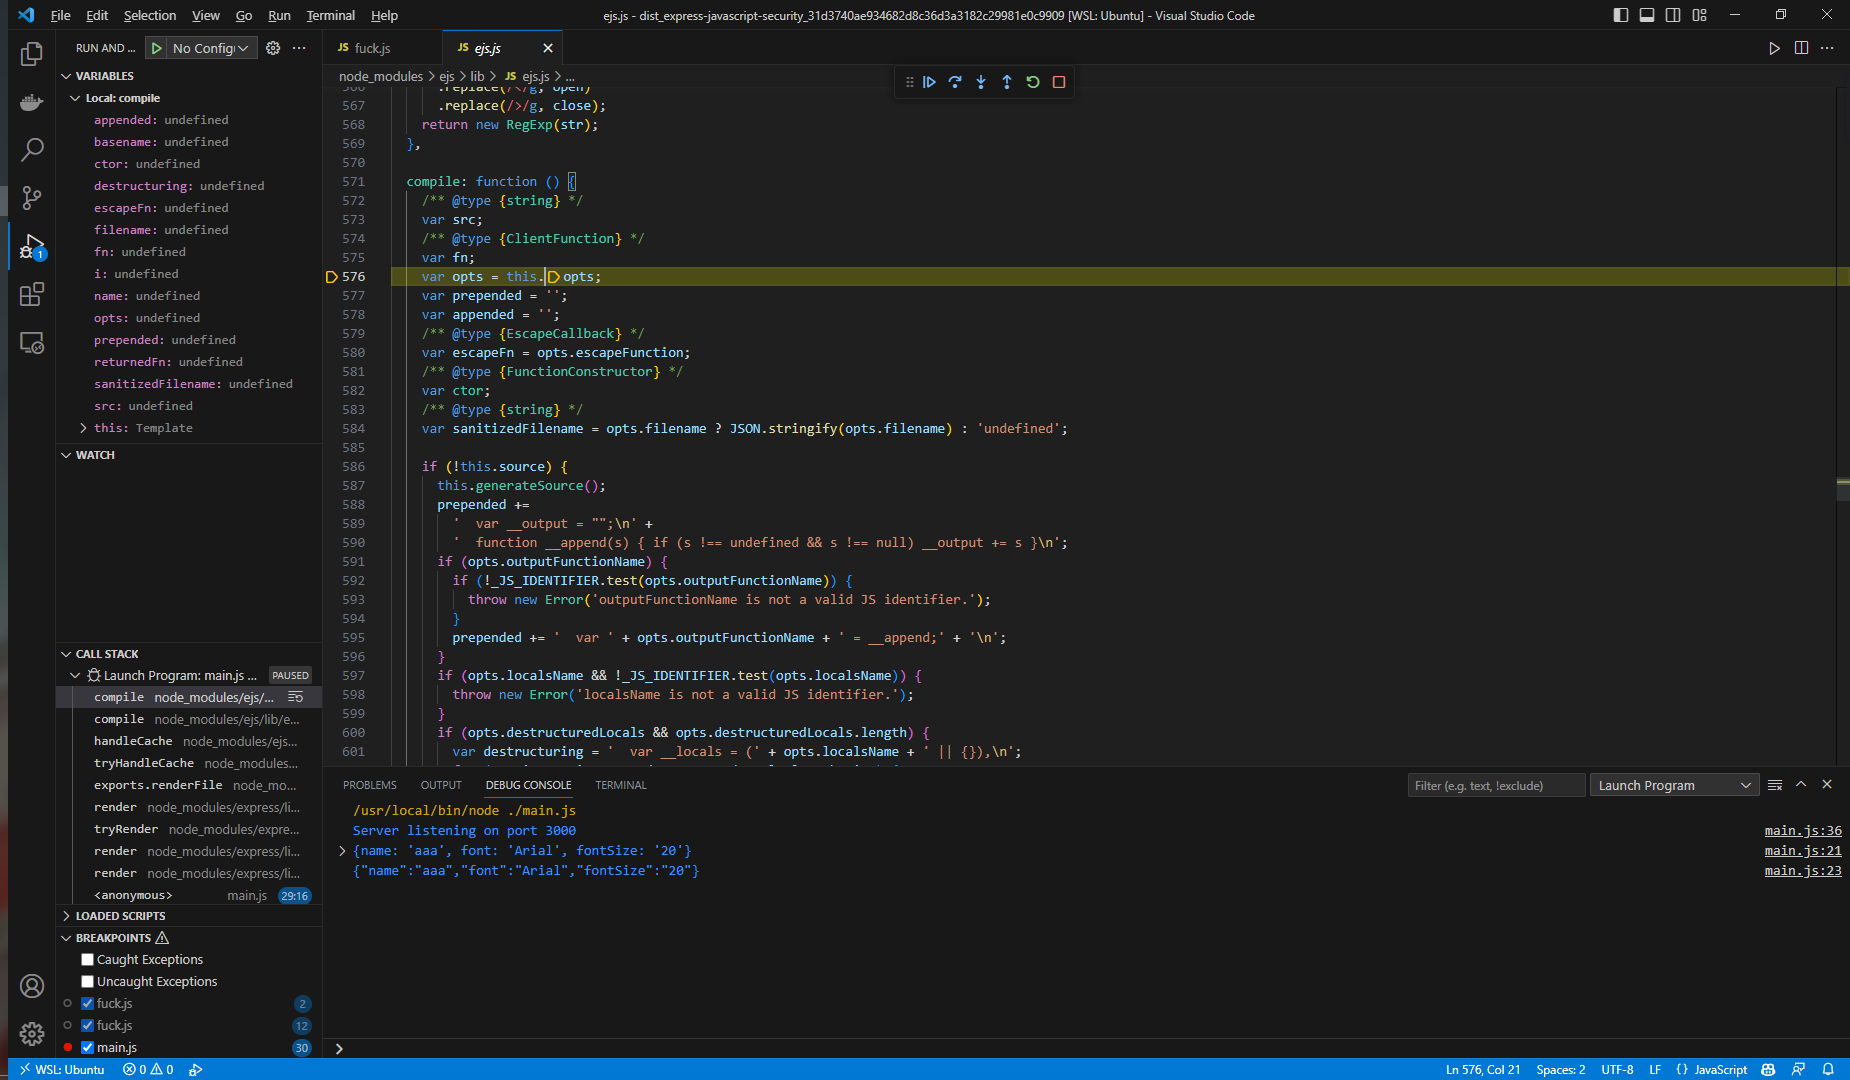Close the ejs.js editor tab
Image resolution: width=1850 pixels, height=1080 pixels.
[548, 48]
